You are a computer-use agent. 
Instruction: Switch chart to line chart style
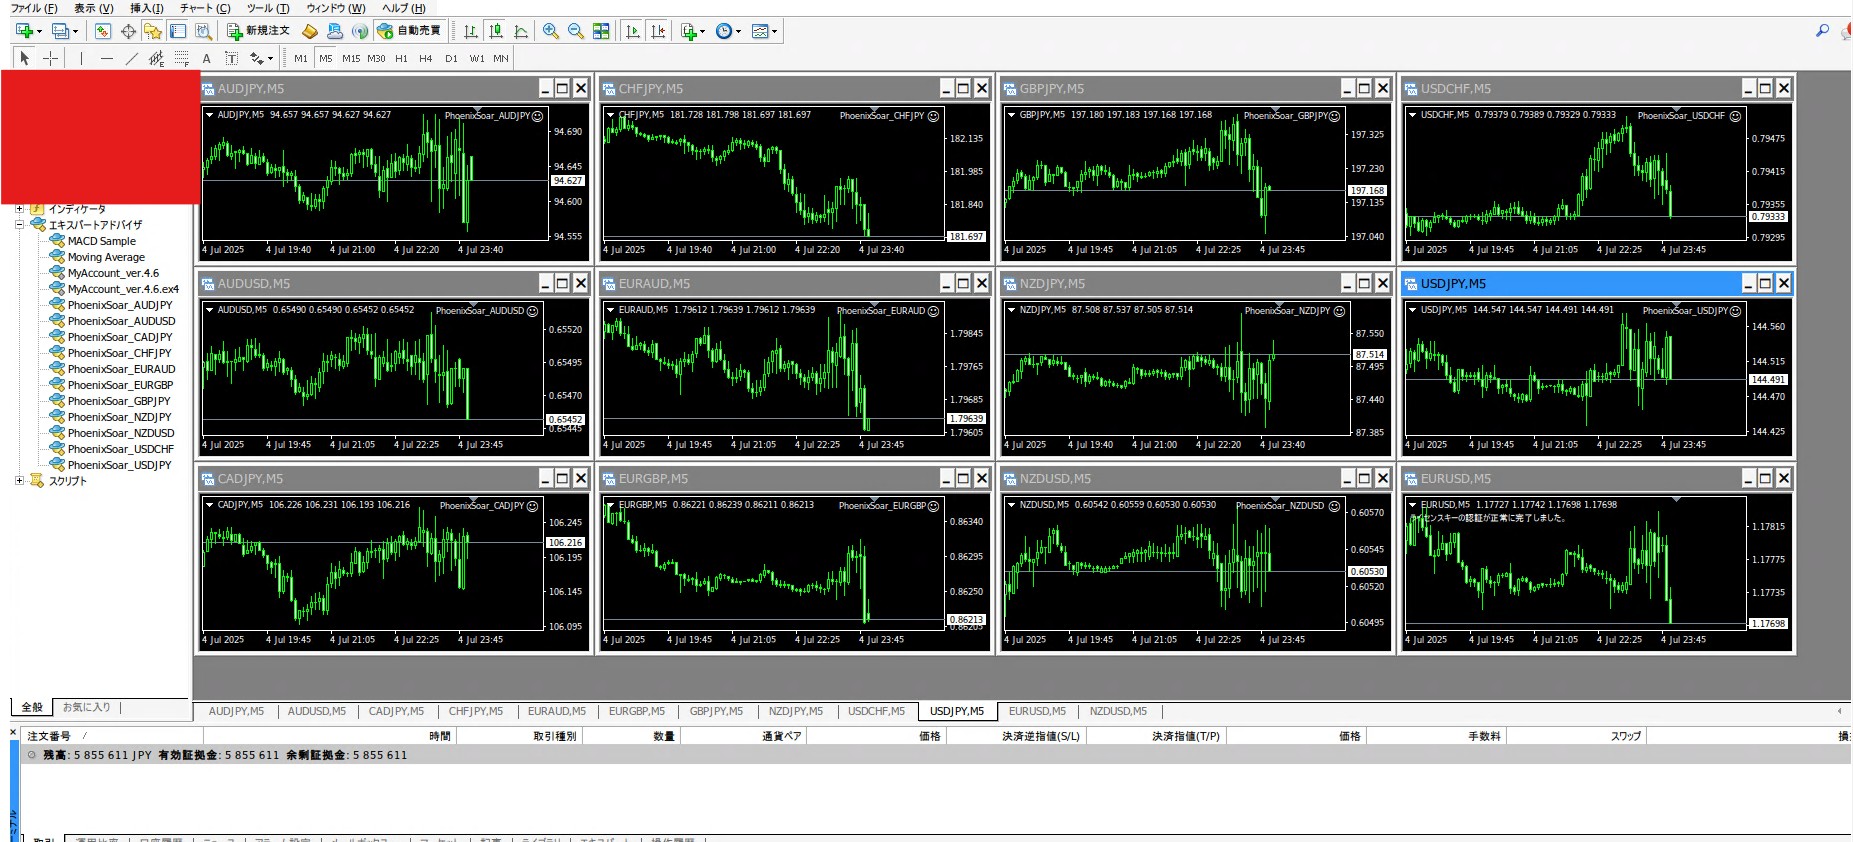[521, 31]
